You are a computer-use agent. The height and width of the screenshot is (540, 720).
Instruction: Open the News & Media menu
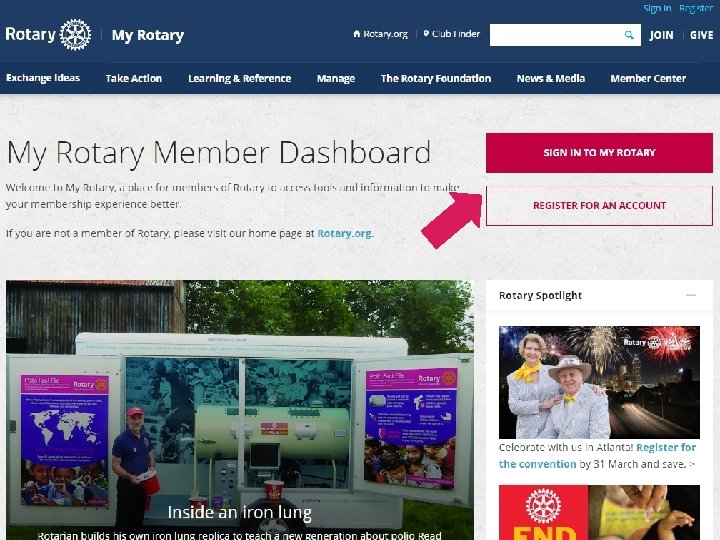551,79
